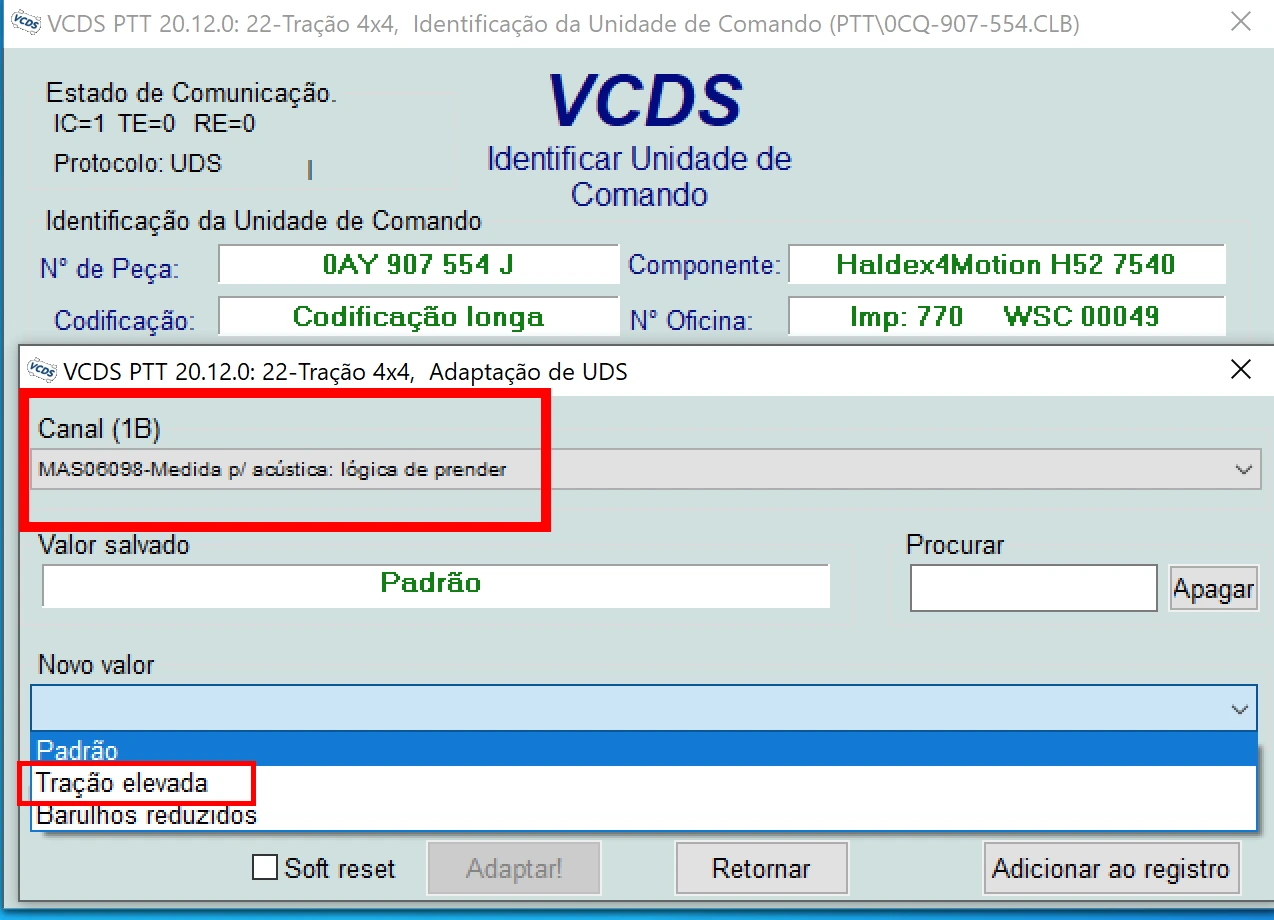The height and width of the screenshot is (920, 1274).
Task: Click the Codificação longa field
Action: click(418, 317)
